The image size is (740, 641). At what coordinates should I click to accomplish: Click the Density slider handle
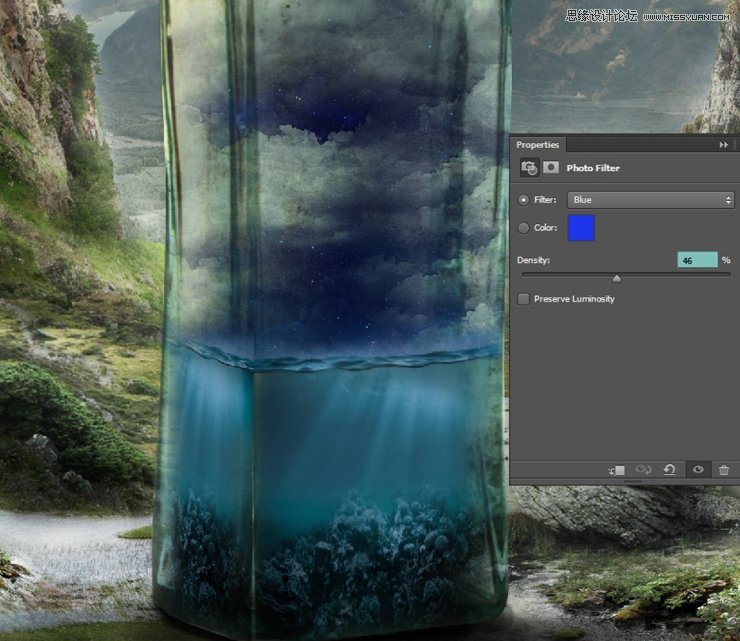click(x=616, y=278)
